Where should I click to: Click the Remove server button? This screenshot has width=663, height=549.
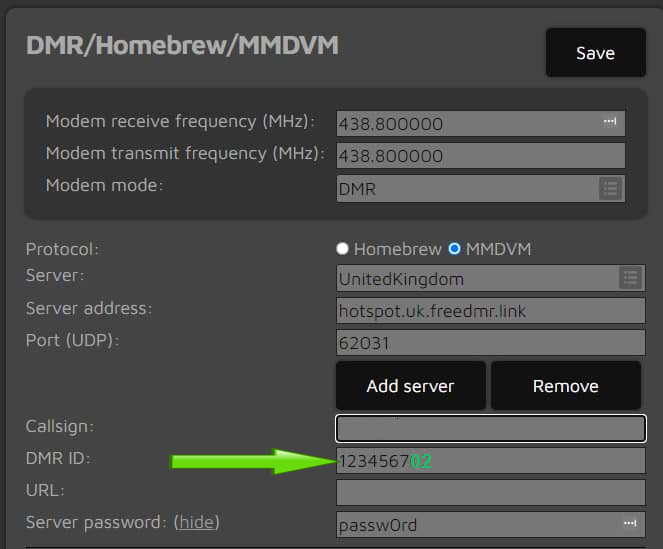pyautogui.click(x=566, y=385)
